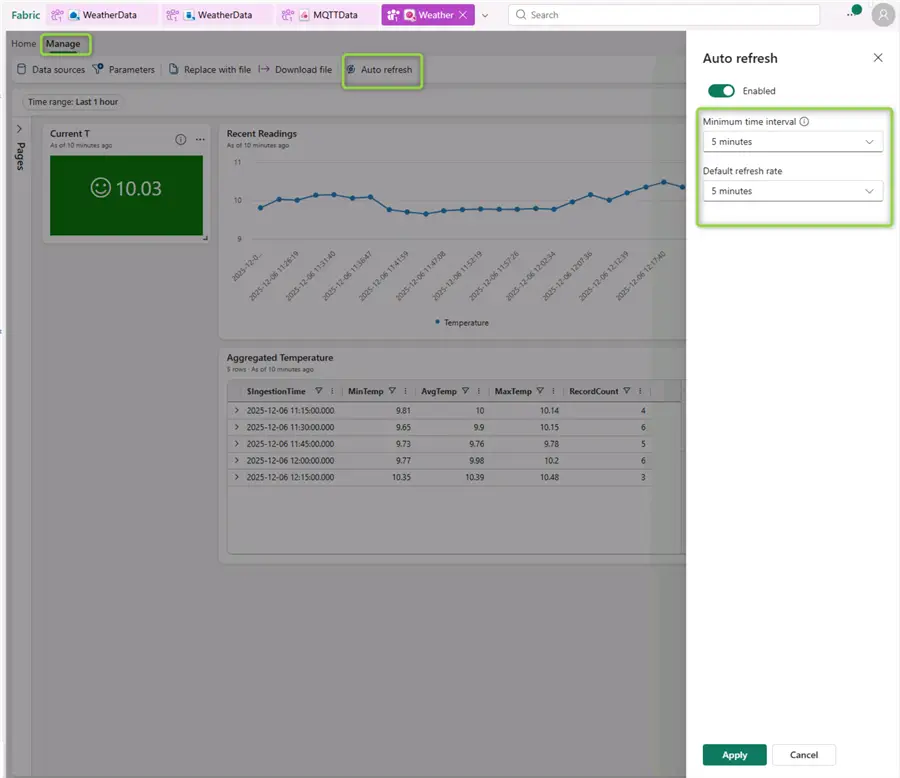The image size is (900, 778).
Task: Open MaxTemp column options menu
Action: pos(553,391)
